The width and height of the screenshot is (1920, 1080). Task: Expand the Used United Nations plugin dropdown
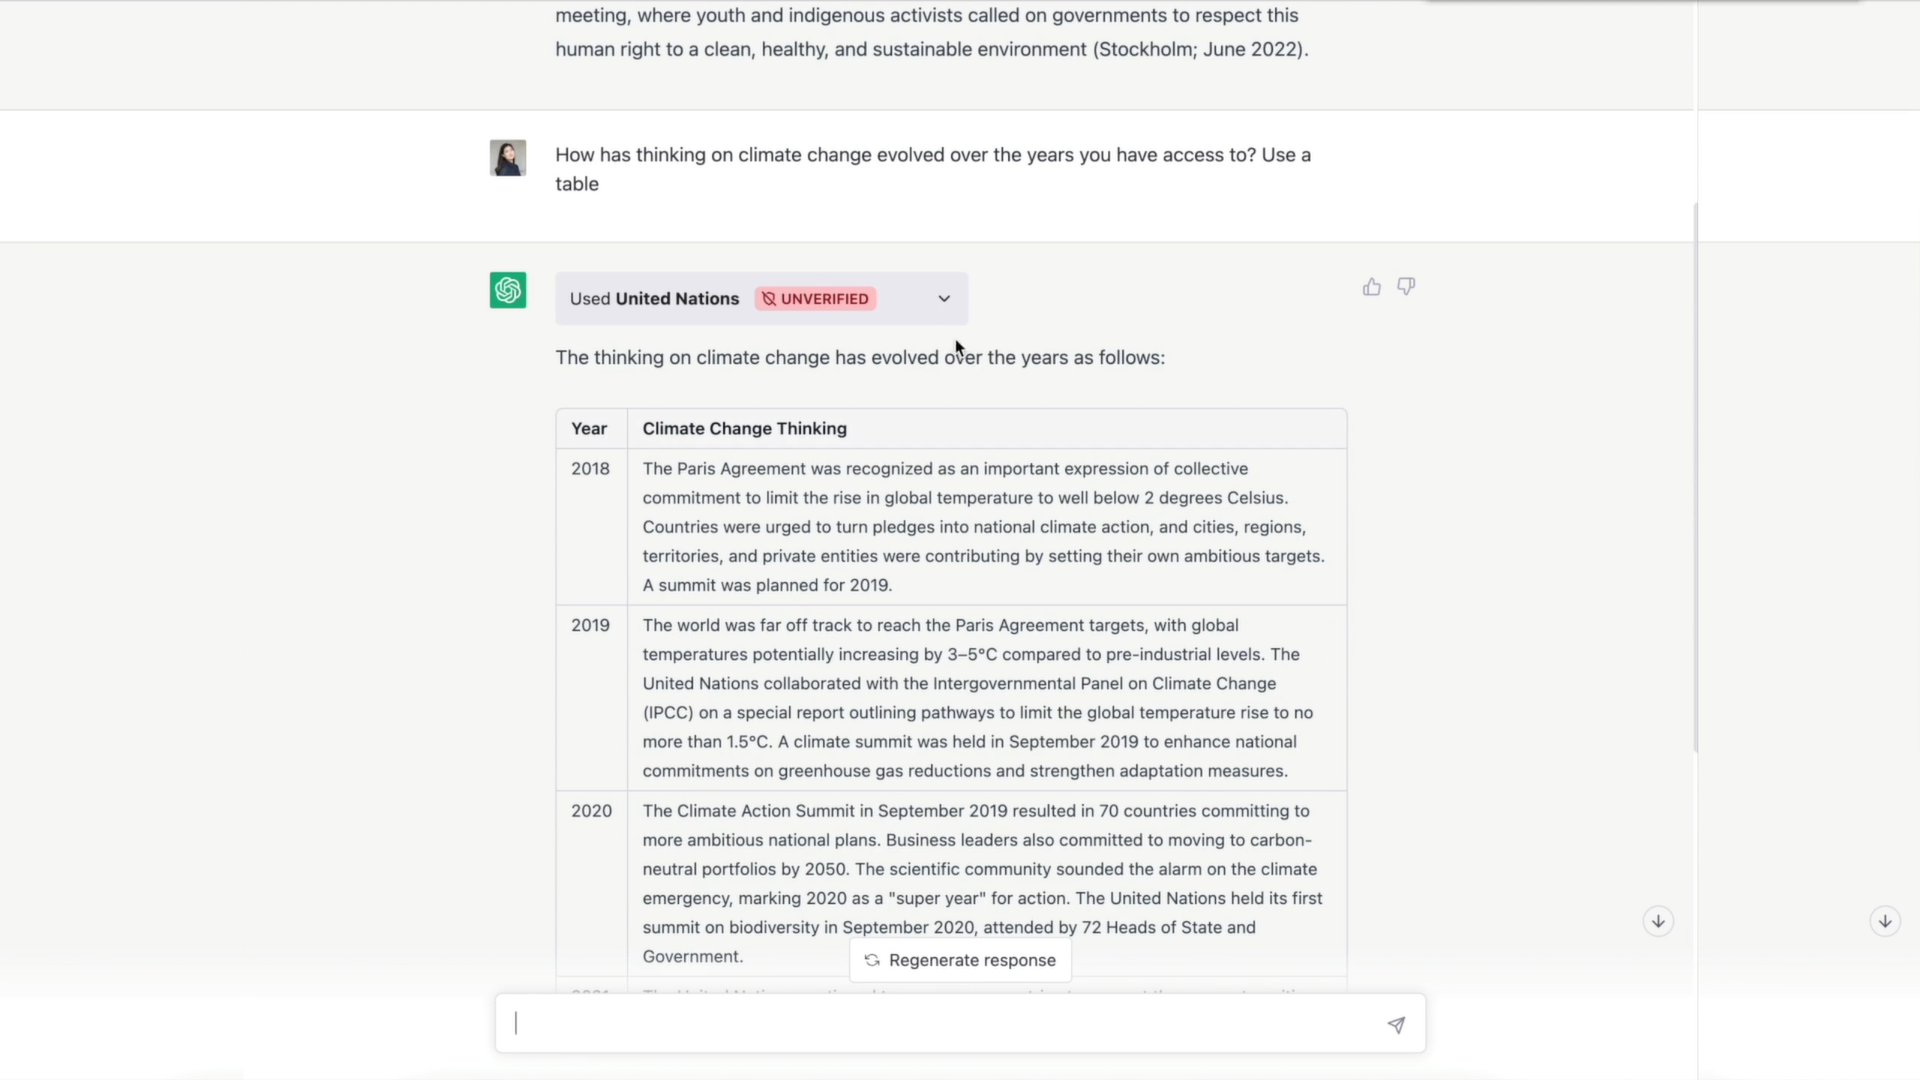943,299
